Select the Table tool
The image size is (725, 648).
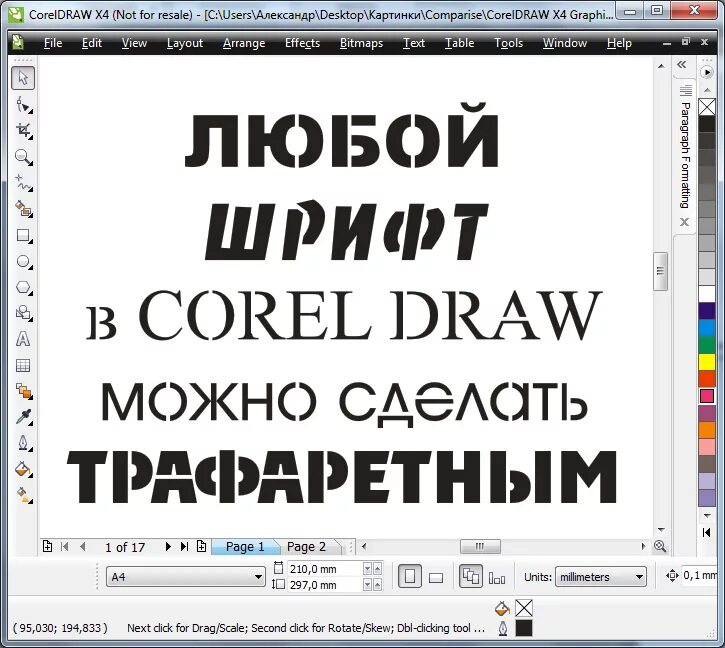point(23,365)
